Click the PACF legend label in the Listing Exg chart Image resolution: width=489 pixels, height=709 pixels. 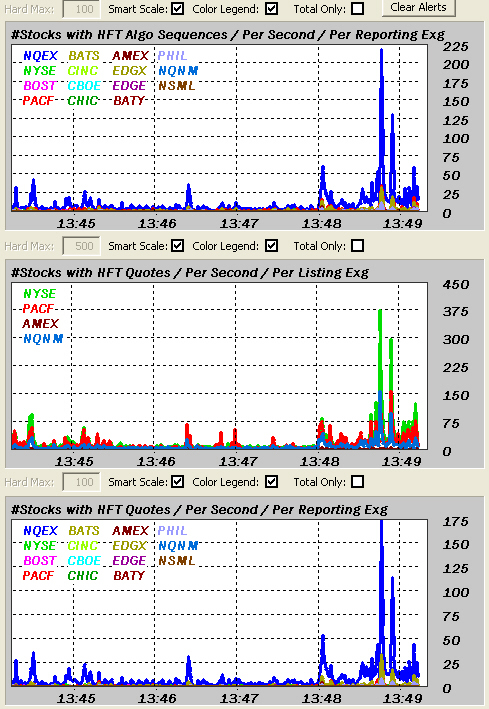[38, 308]
